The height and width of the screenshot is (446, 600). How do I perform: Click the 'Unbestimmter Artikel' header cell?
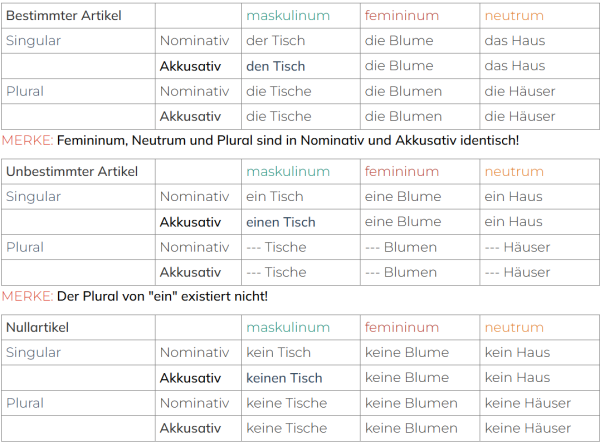[78, 171]
